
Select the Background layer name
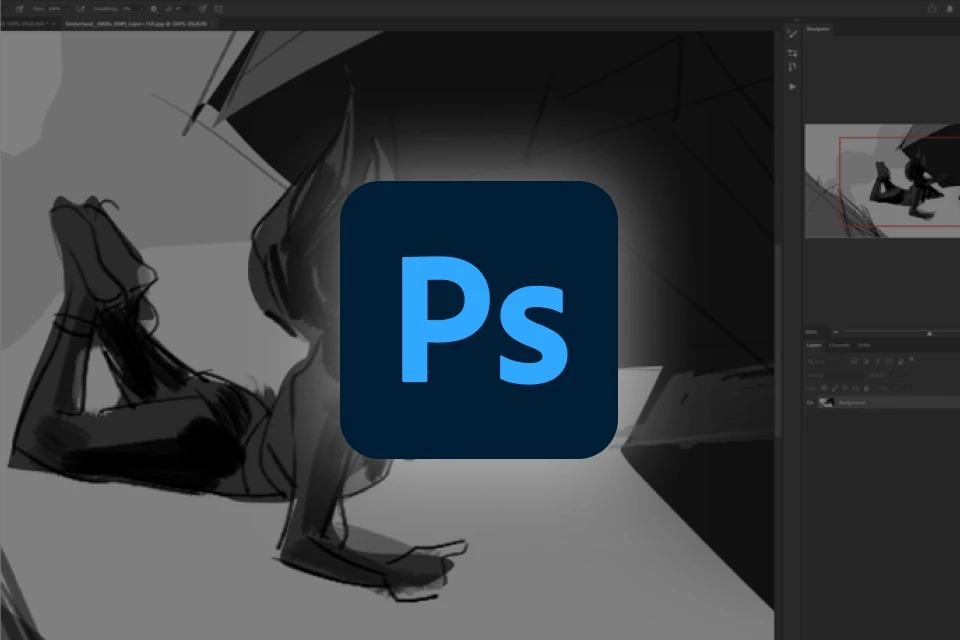point(852,402)
